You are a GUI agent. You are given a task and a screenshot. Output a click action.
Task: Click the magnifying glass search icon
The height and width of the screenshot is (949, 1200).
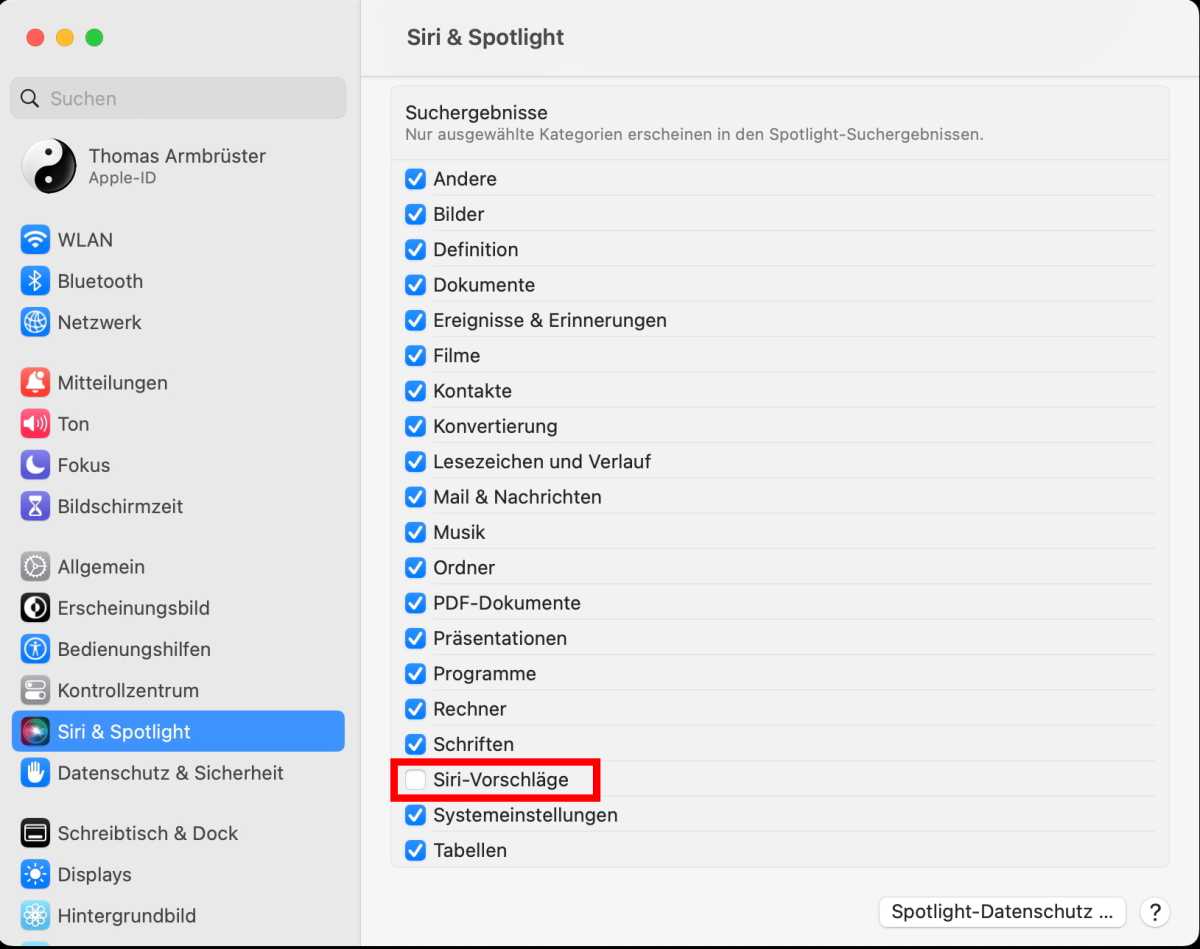pyautogui.click(x=30, y=98)
